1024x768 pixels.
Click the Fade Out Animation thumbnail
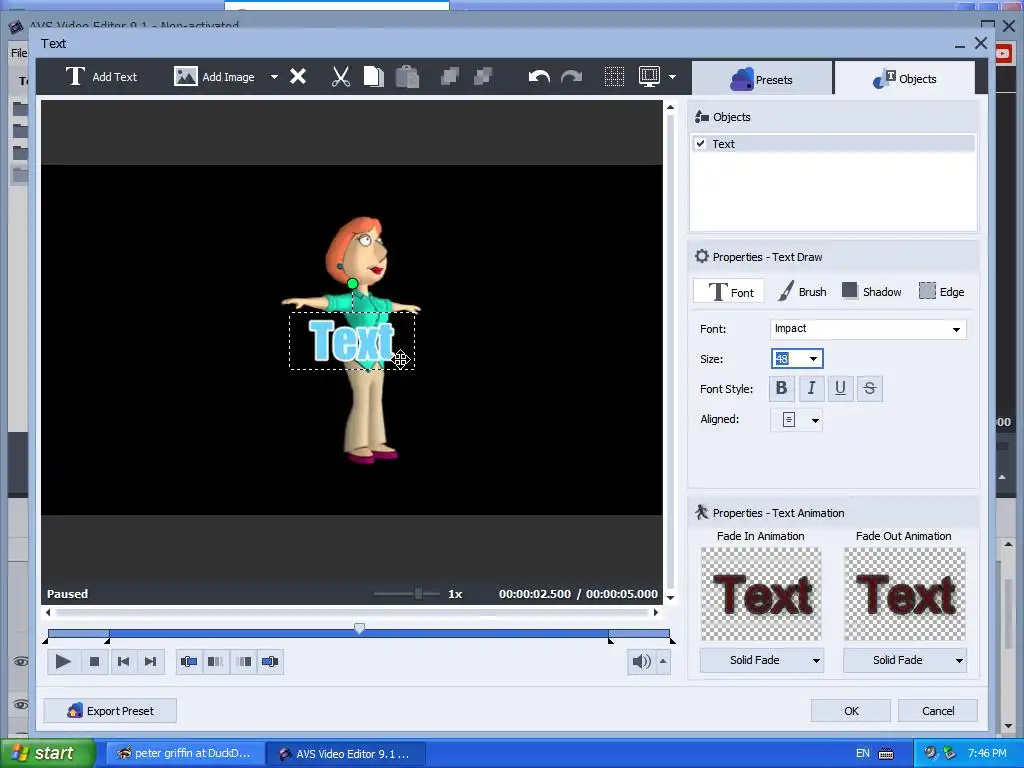click(904, 594)
